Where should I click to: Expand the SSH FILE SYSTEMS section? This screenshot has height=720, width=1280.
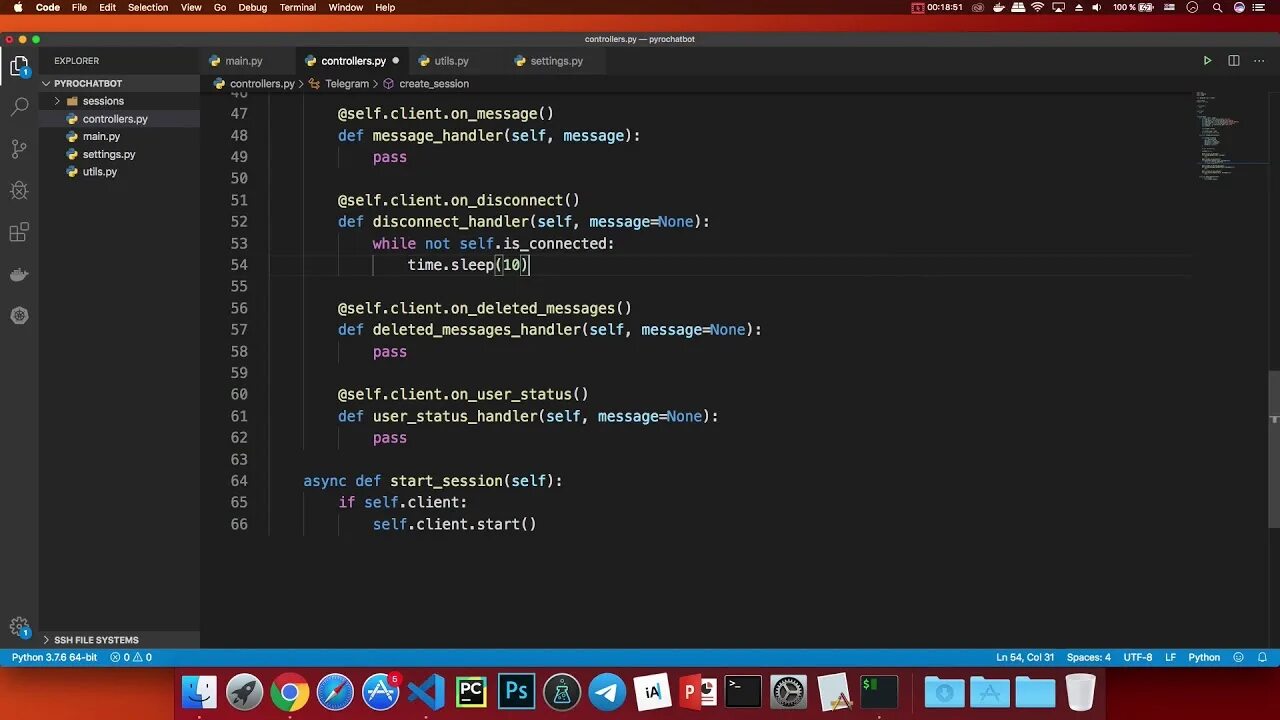[x=120, y=640]
